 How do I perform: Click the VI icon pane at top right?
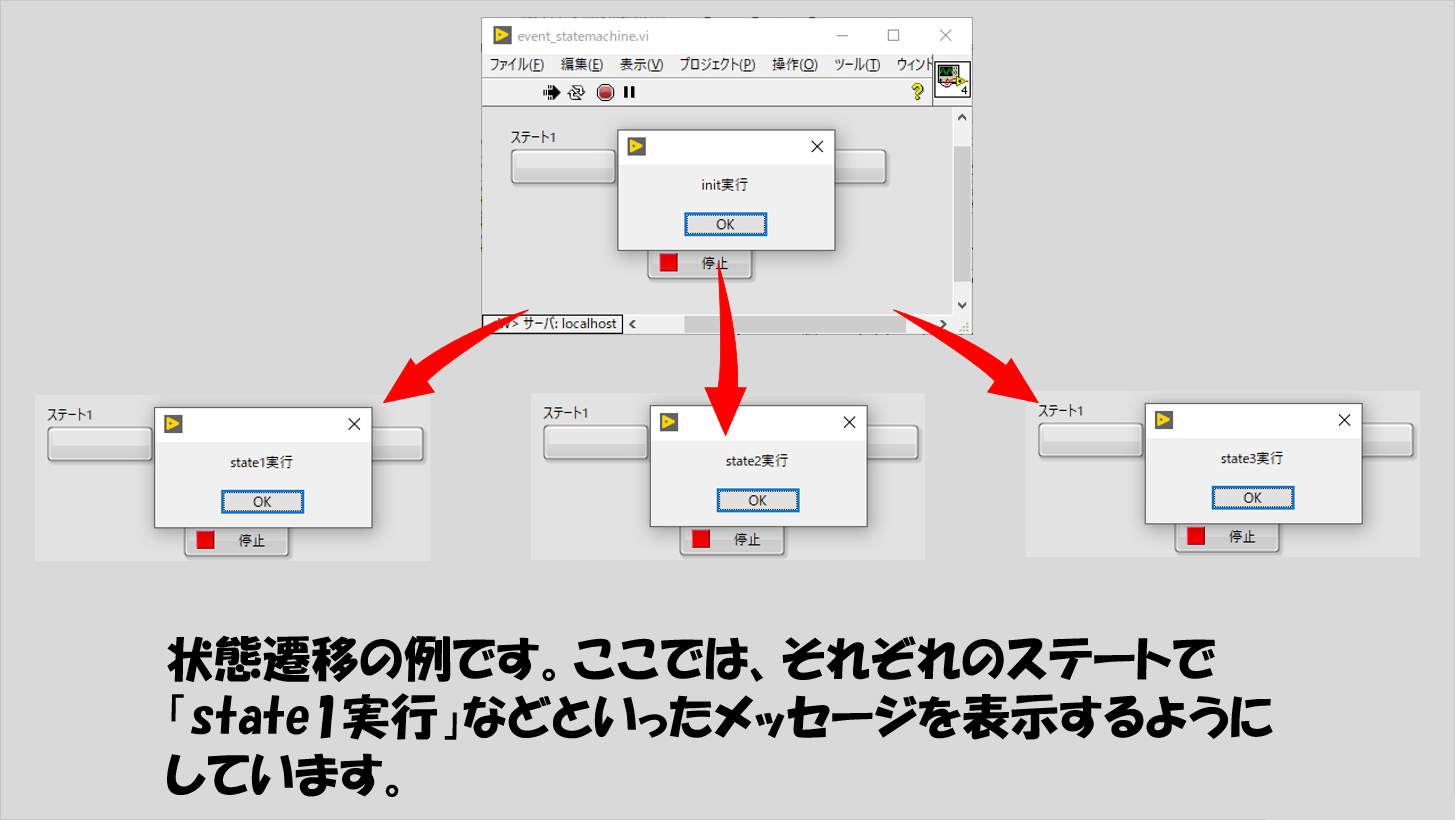pyautogui.click(x=952, y=80)
